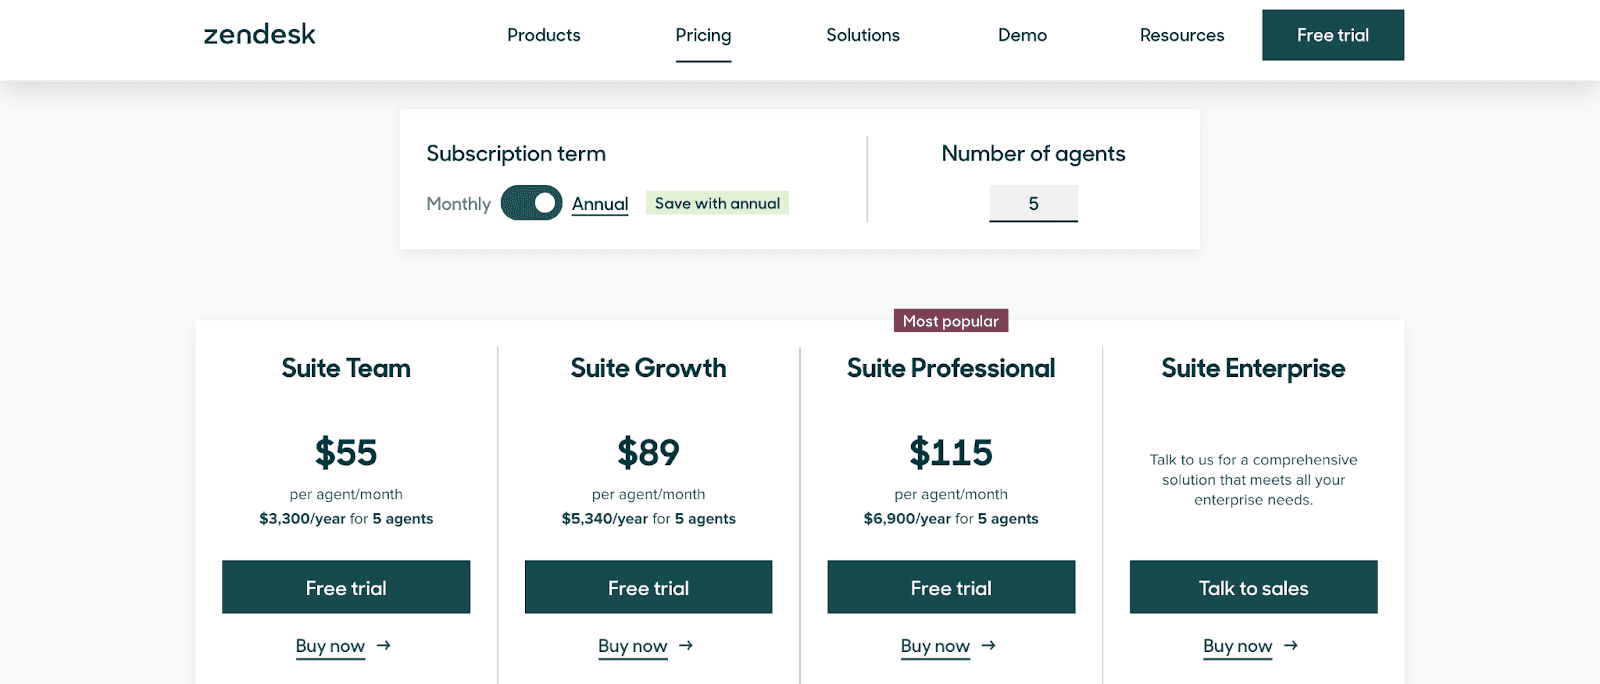Select the Pricing navigation tab

click(x=703, y=35)
